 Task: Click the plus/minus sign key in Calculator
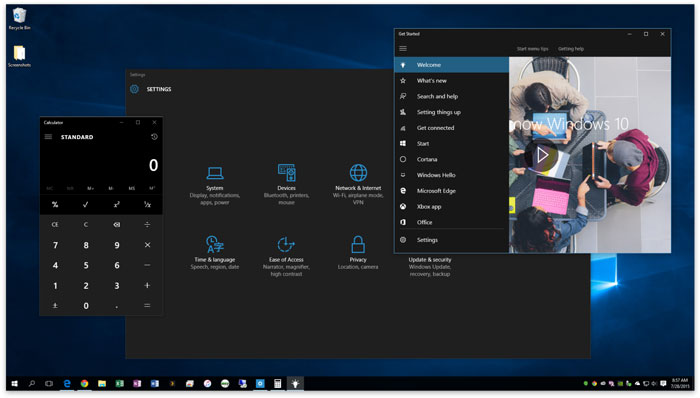(55, 306)
